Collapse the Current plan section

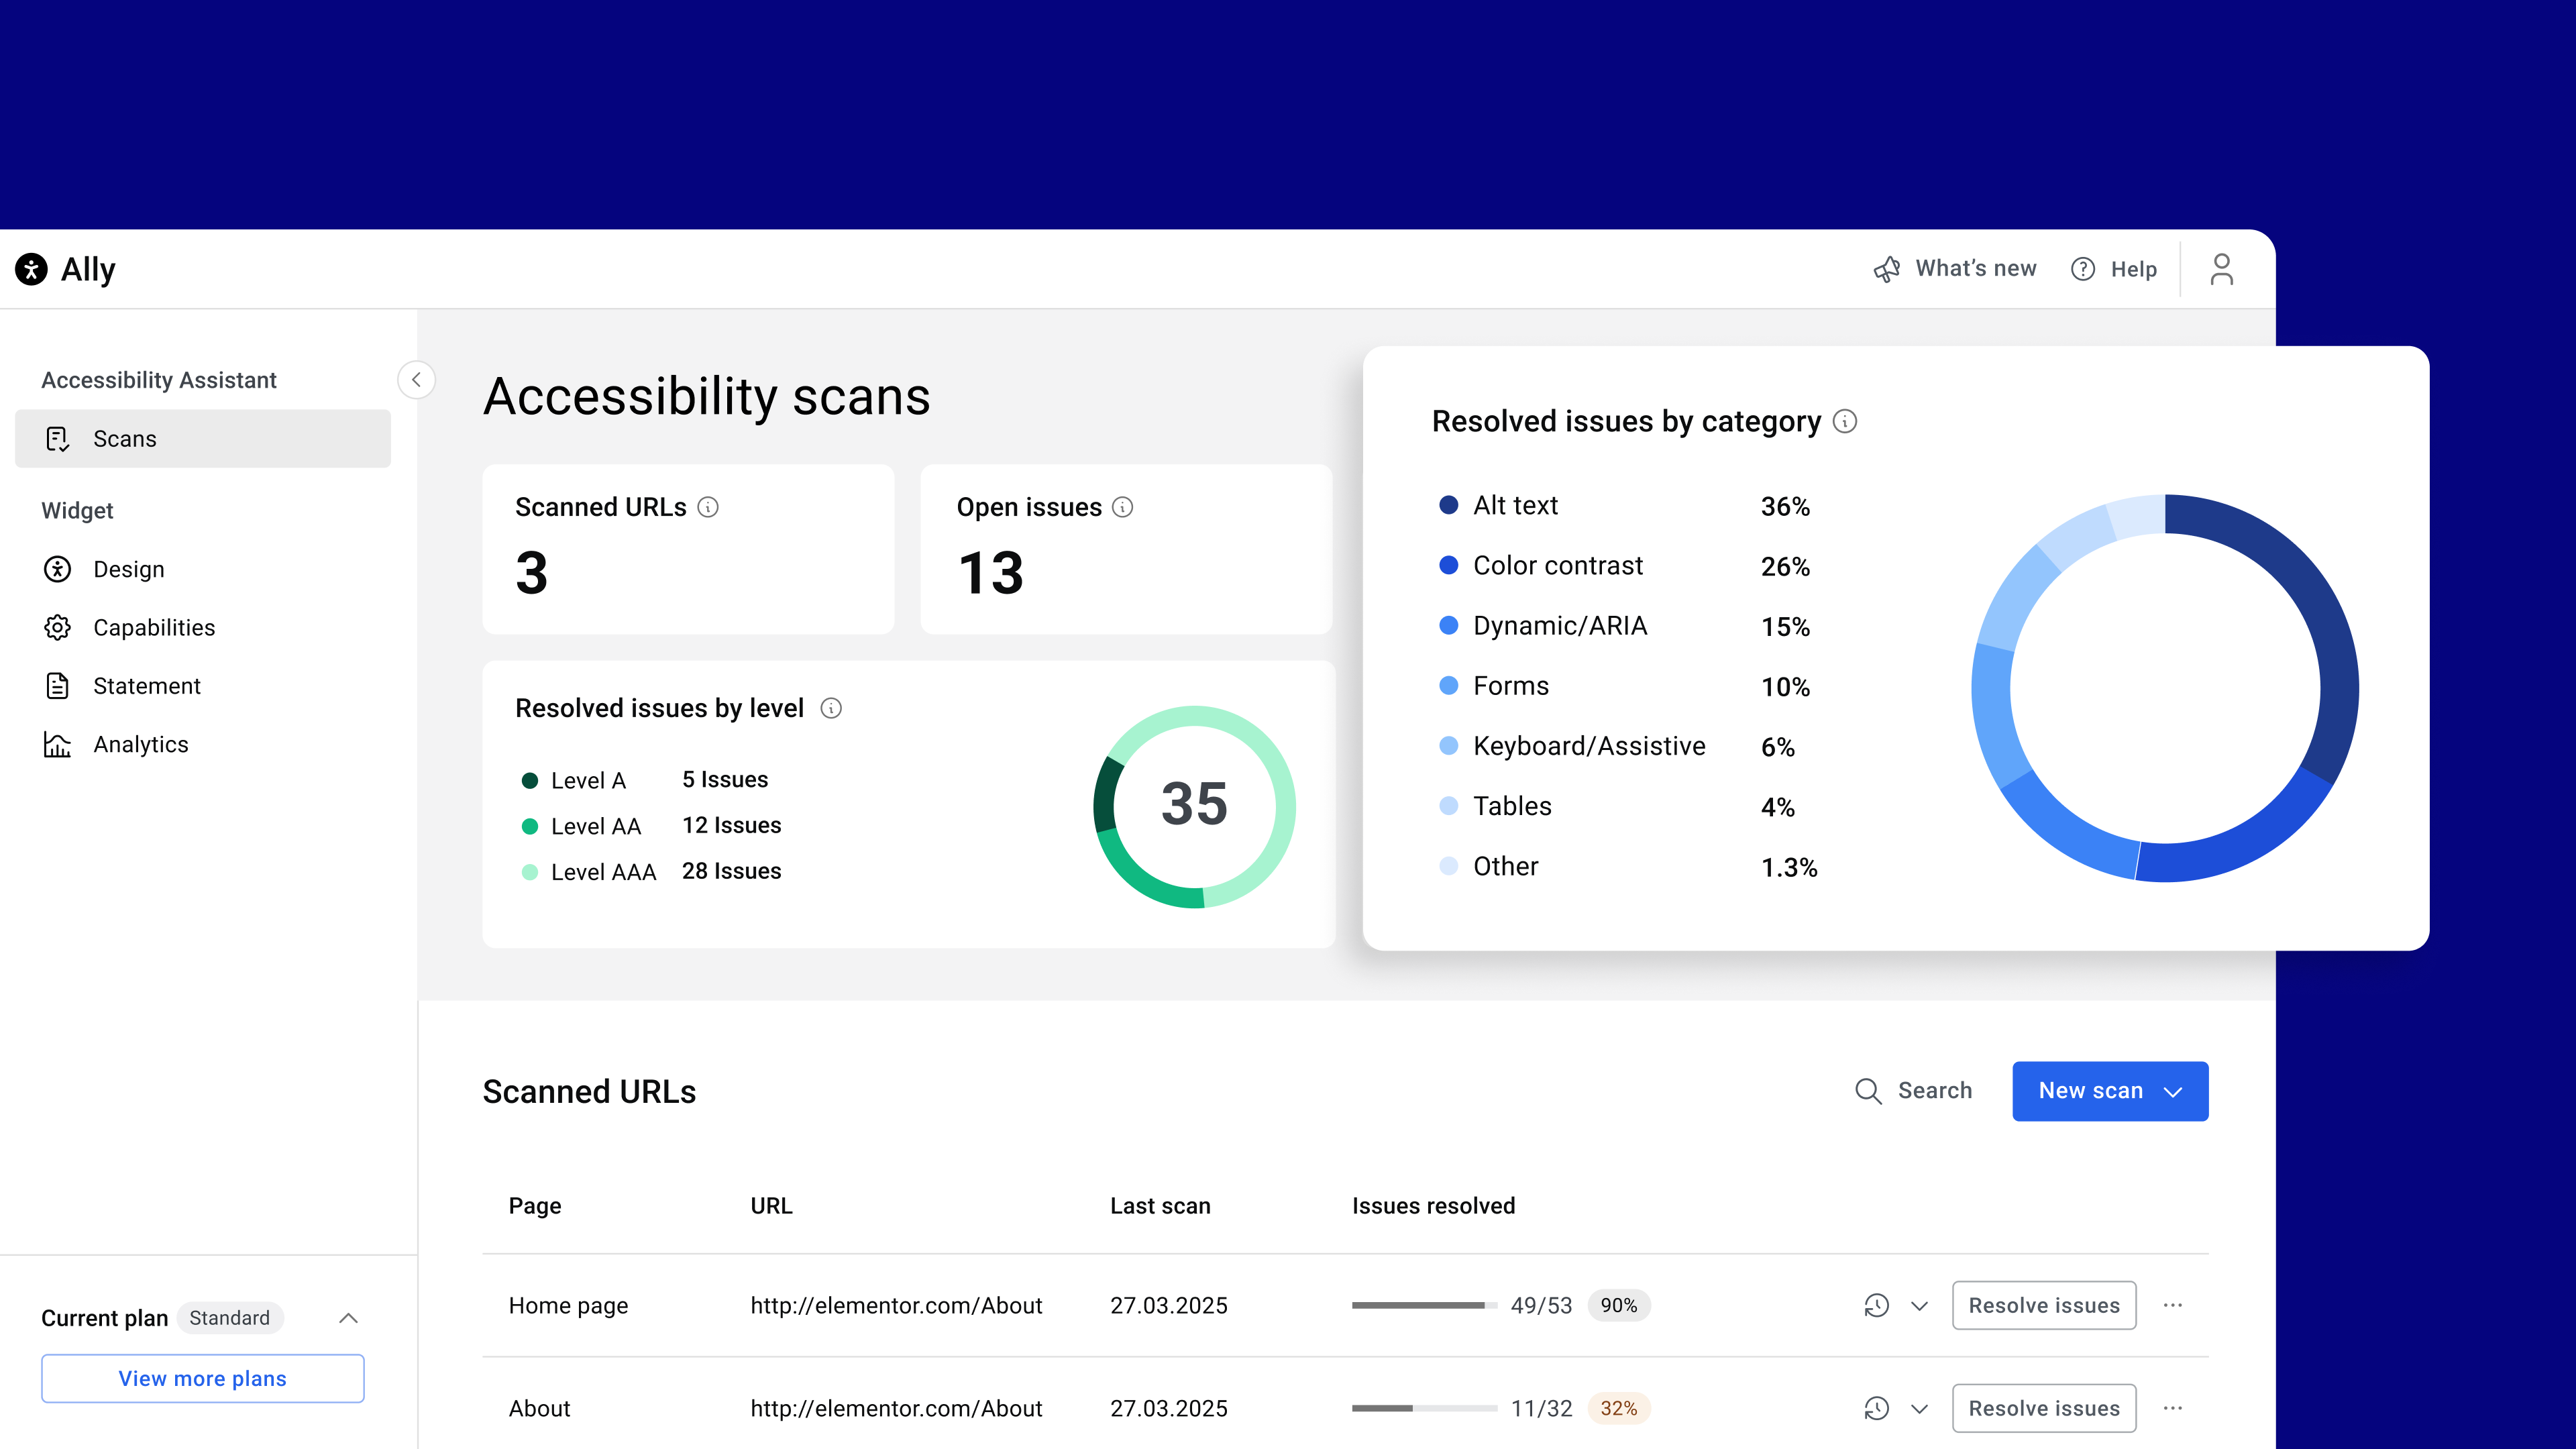tap(348, 1318)
